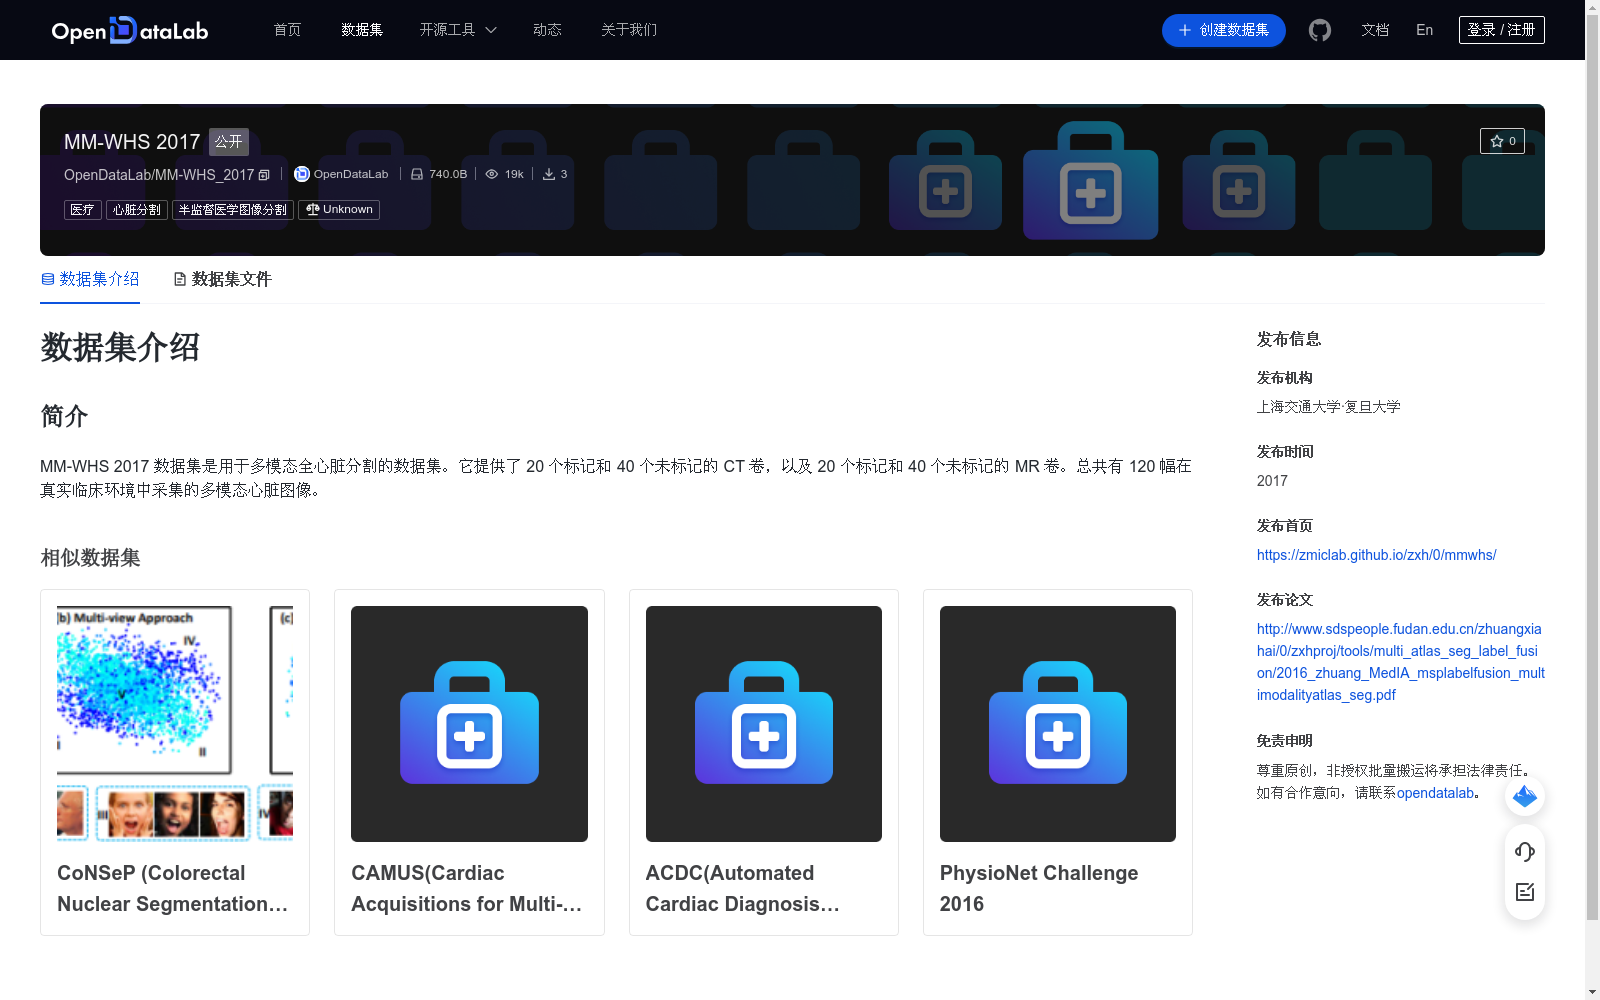Viewport: 1600px width, 1000px height.
Task: Click the 19k views eye icon
Action: [492, 174]
